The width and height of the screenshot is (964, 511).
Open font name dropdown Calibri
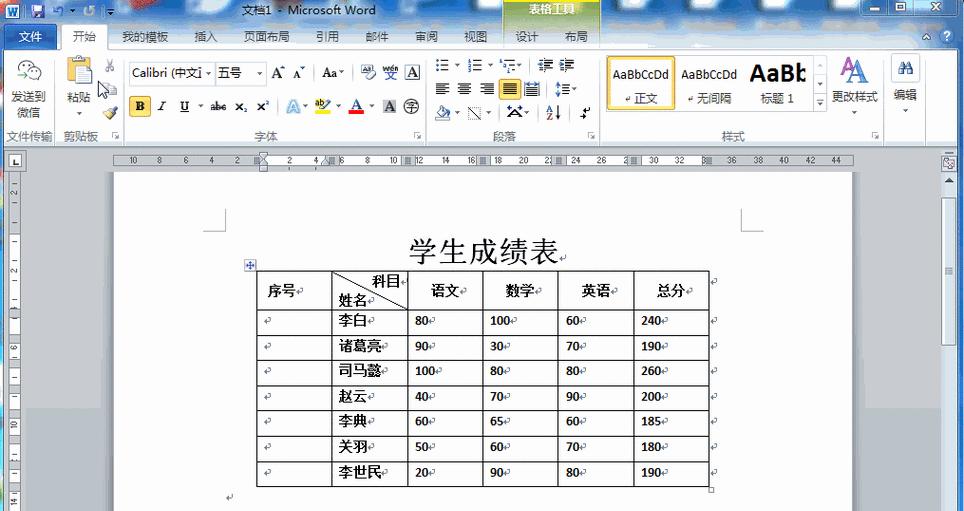tap(208, 74)
